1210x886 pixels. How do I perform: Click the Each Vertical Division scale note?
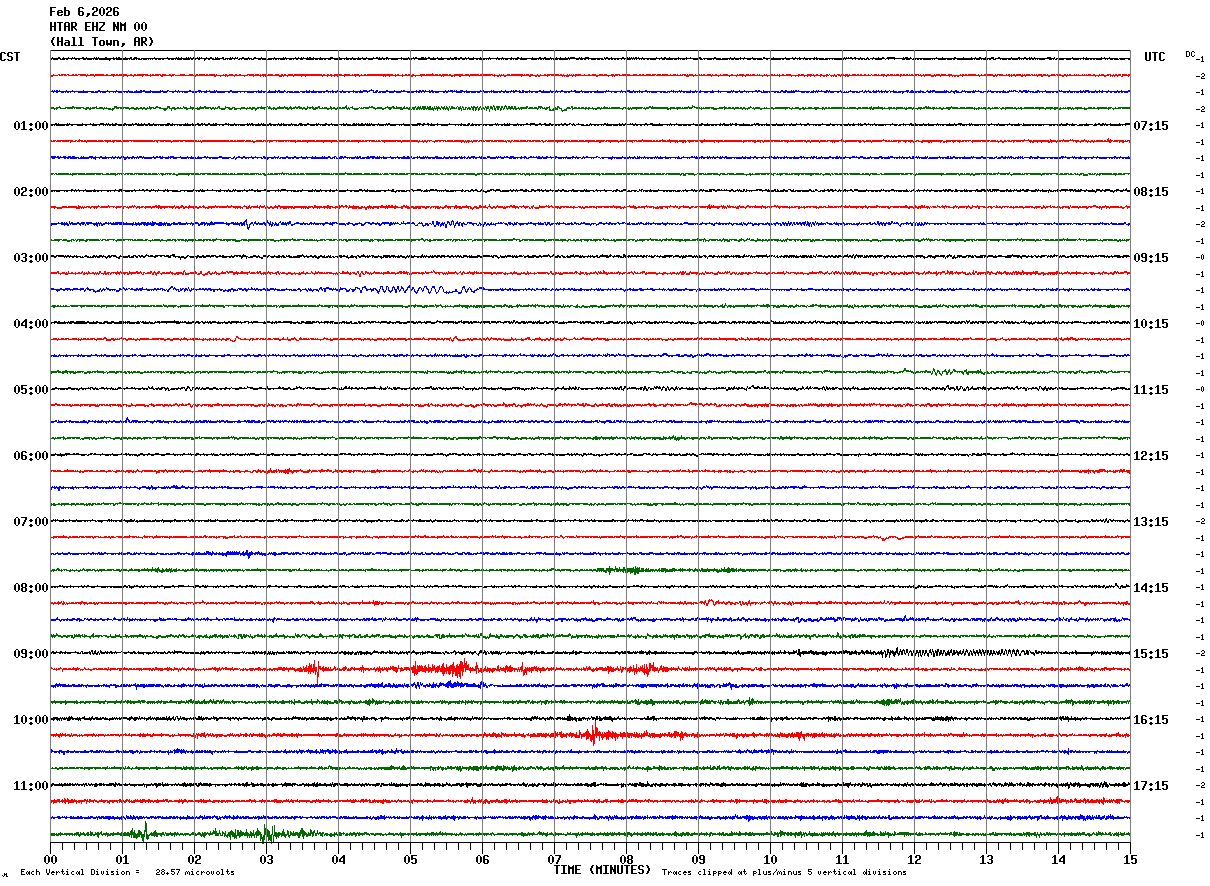[127, 873]
